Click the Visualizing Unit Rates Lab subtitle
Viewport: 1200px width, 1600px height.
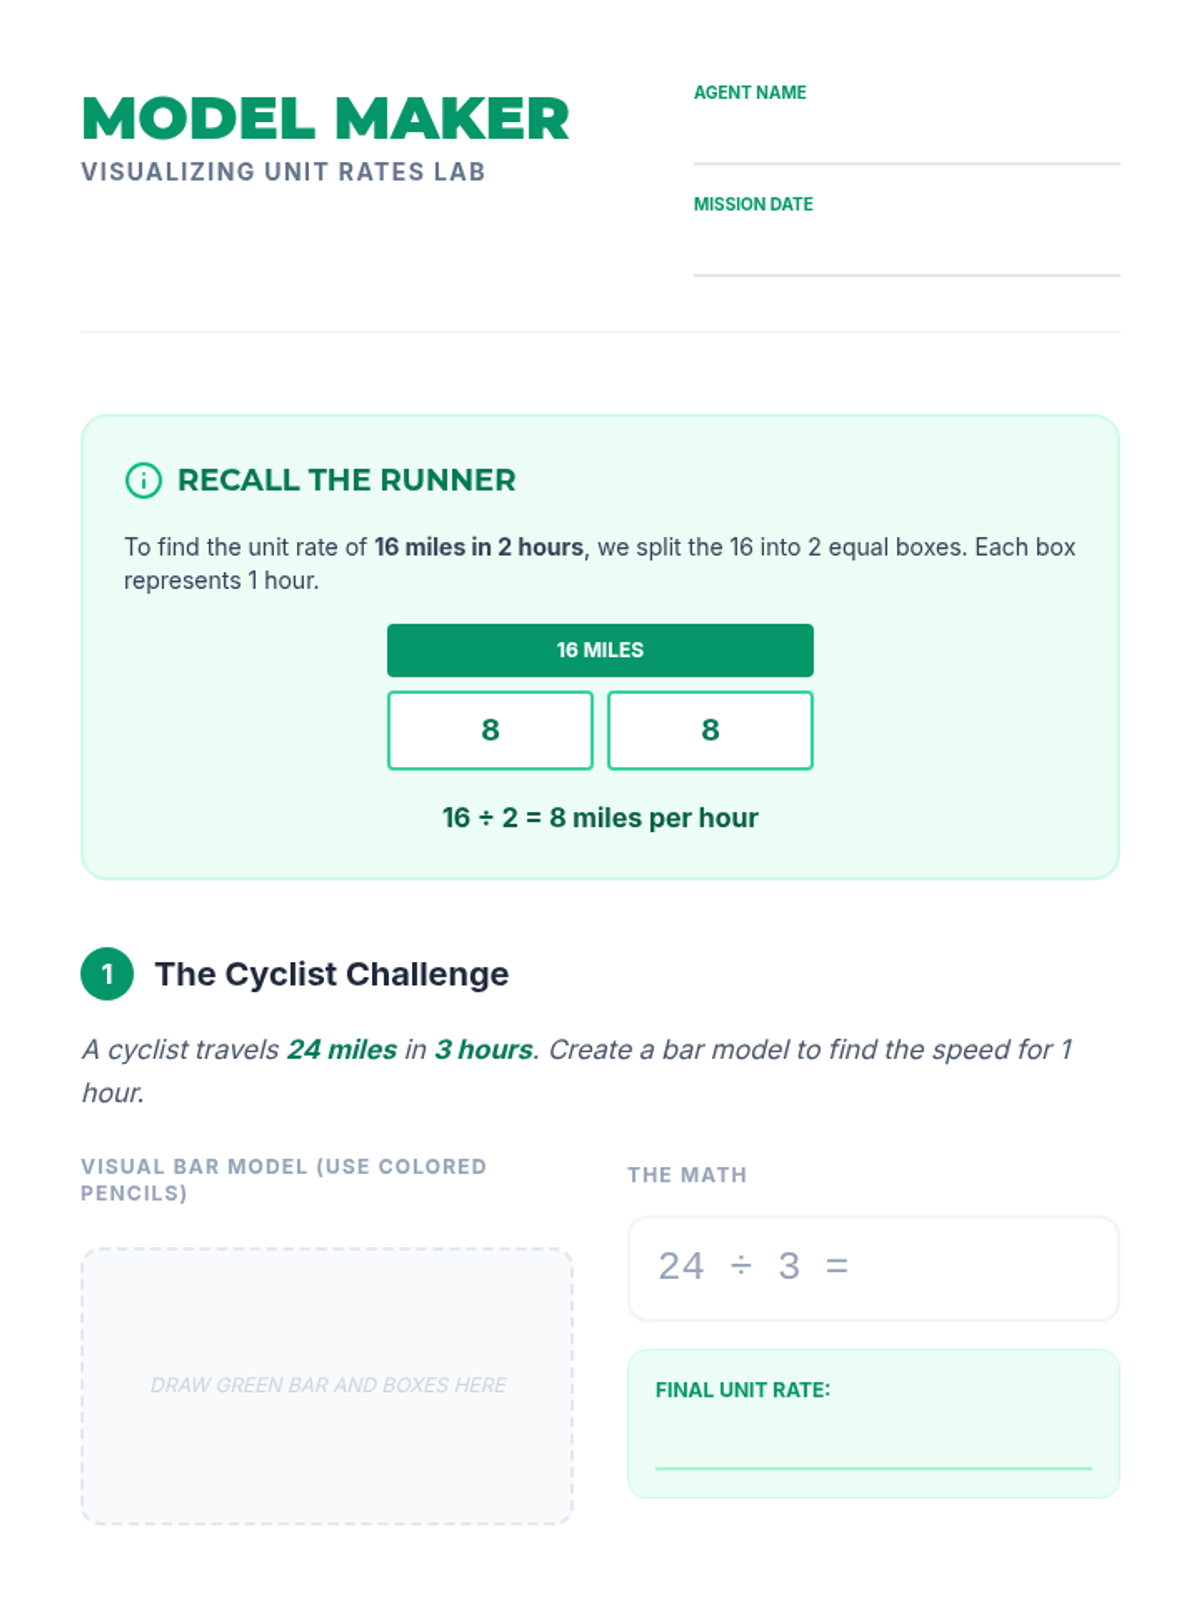pyautogui.click(x=283, y=172)
